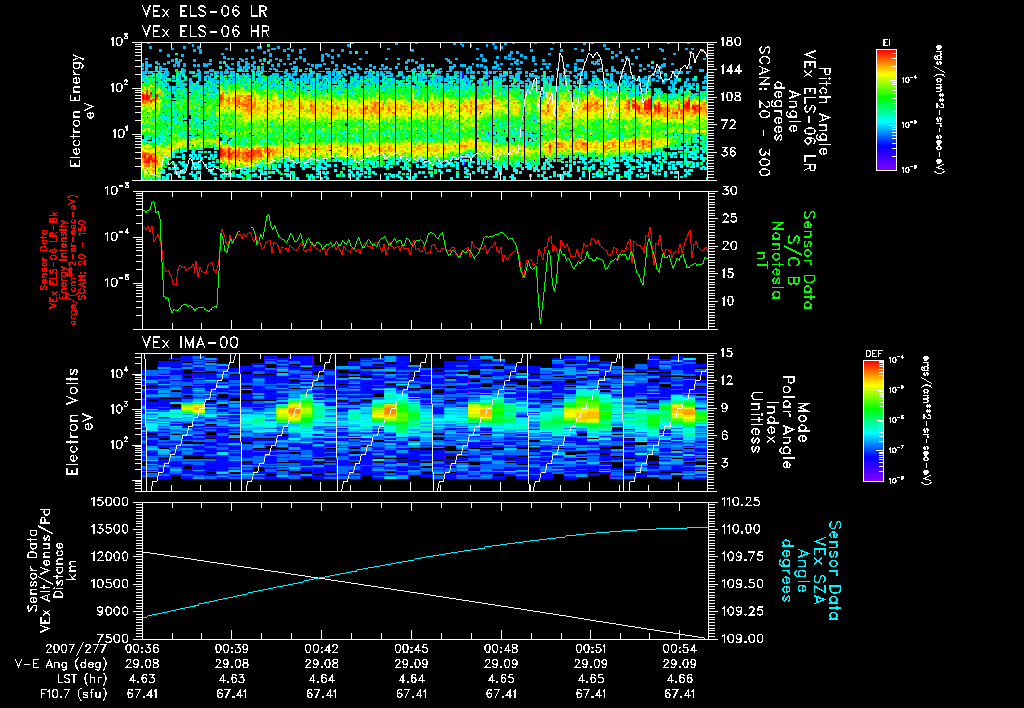Screen dimensions: 1024x708
Task: Click V-E angle 29.09 under 00:45
Action: [x=411, y=664]
